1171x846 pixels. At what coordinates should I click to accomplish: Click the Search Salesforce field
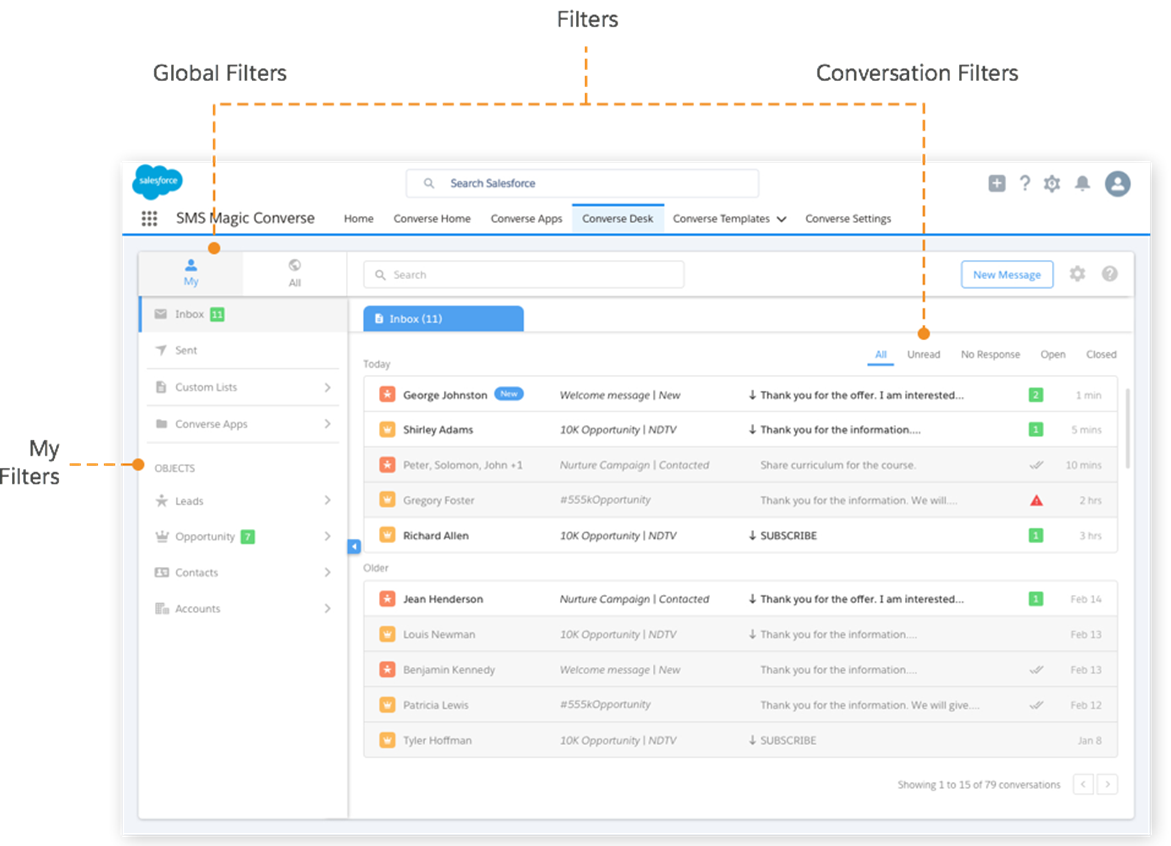pos(583,183)
